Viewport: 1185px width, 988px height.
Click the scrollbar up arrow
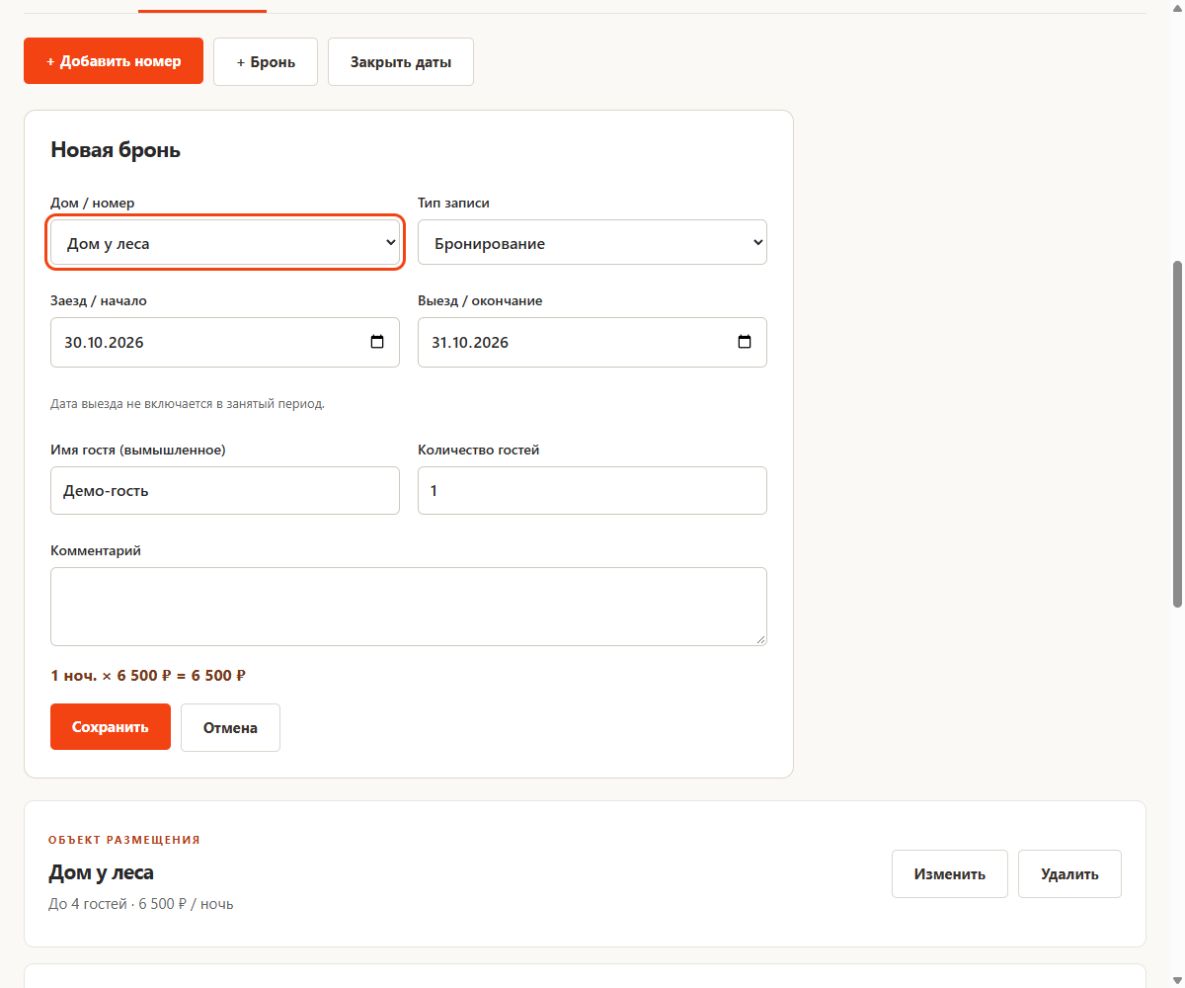[1177, 8]
